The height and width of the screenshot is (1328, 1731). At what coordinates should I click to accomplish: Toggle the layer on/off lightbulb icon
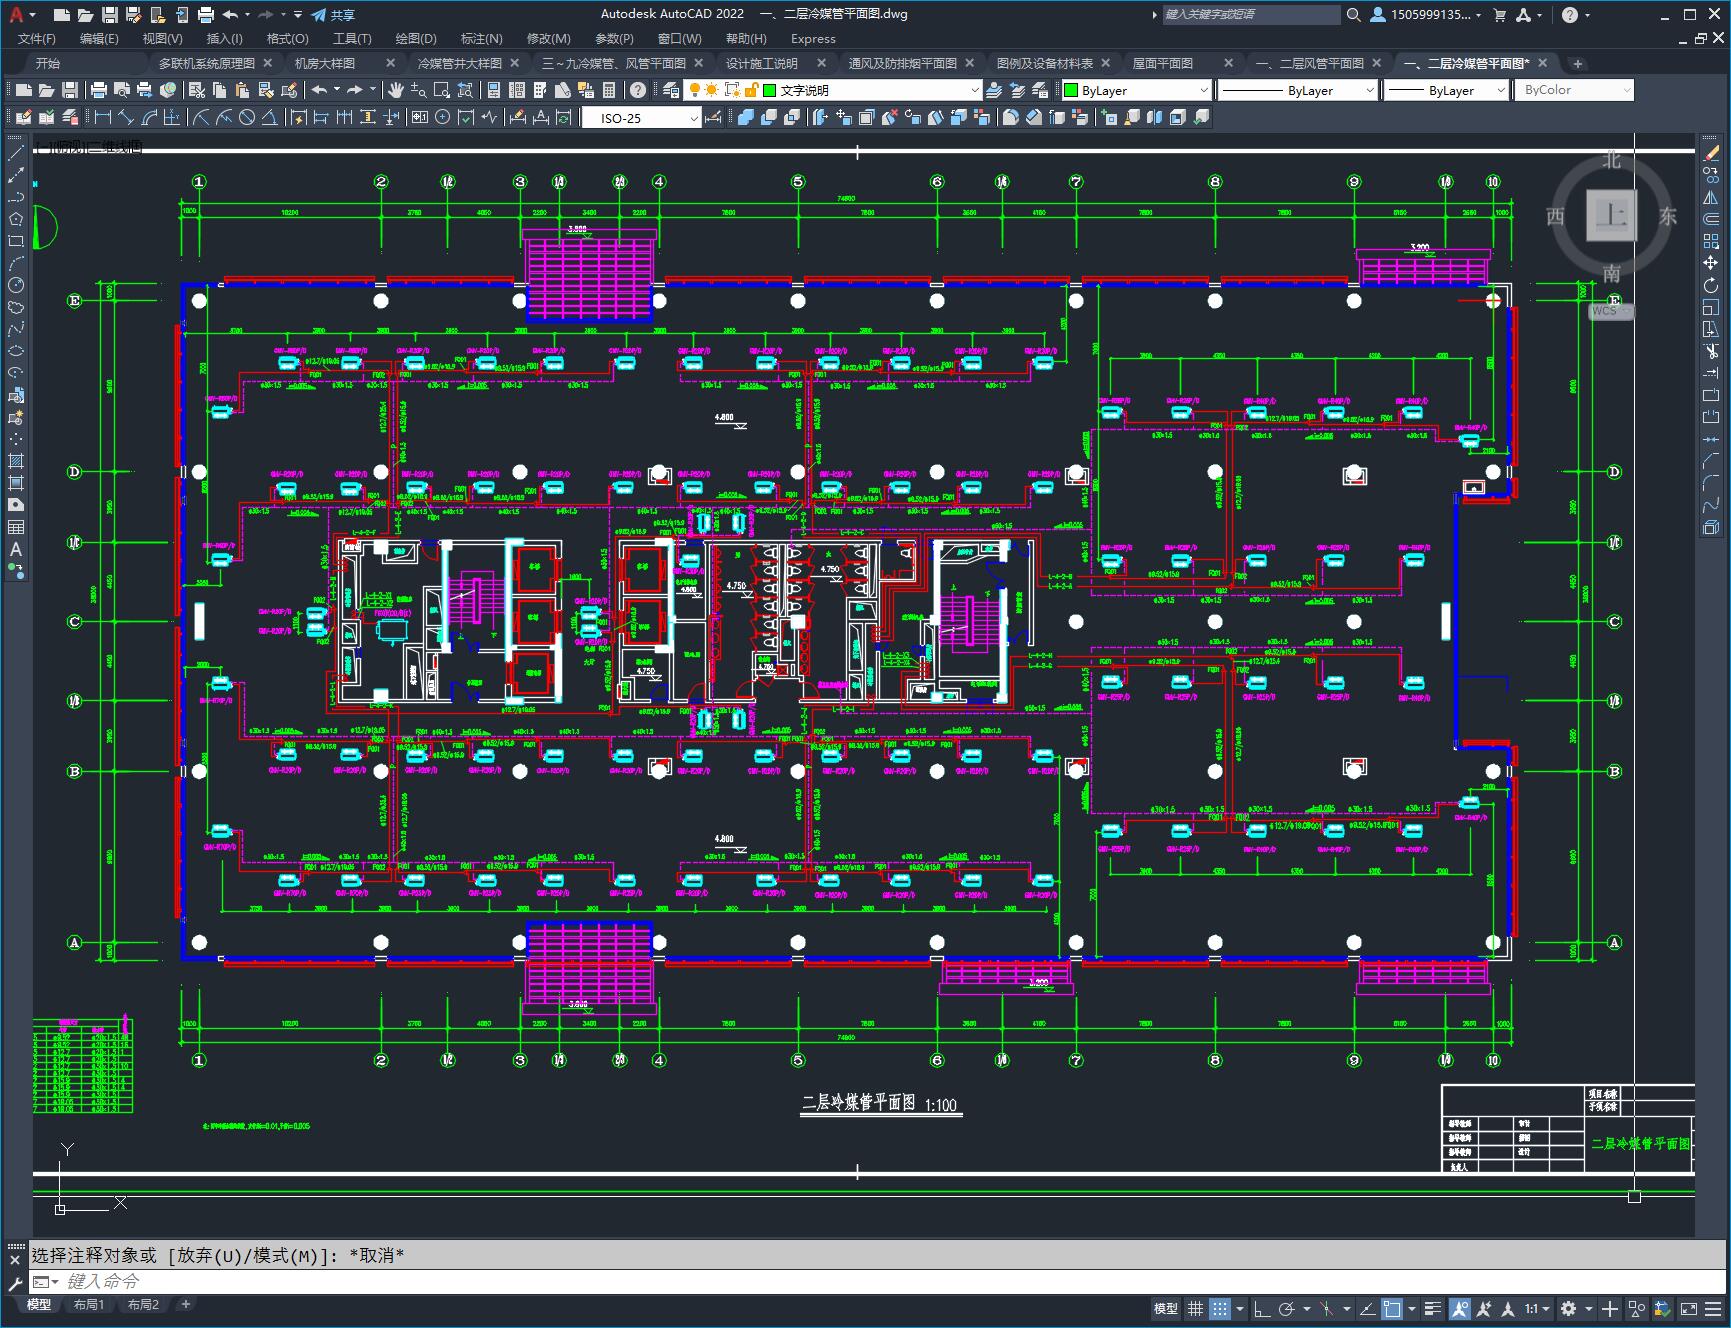(x=695, y=90)
